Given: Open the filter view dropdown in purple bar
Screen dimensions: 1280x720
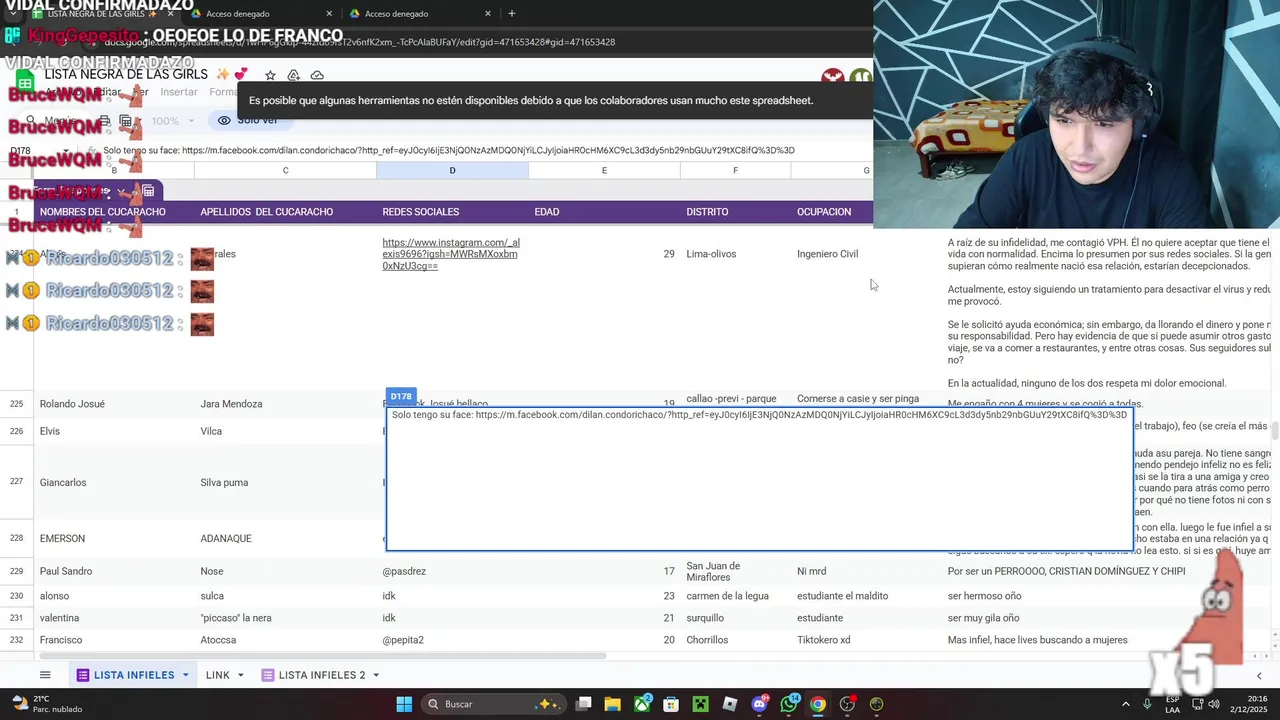Looking at the screenshot, I should point(121,191).
